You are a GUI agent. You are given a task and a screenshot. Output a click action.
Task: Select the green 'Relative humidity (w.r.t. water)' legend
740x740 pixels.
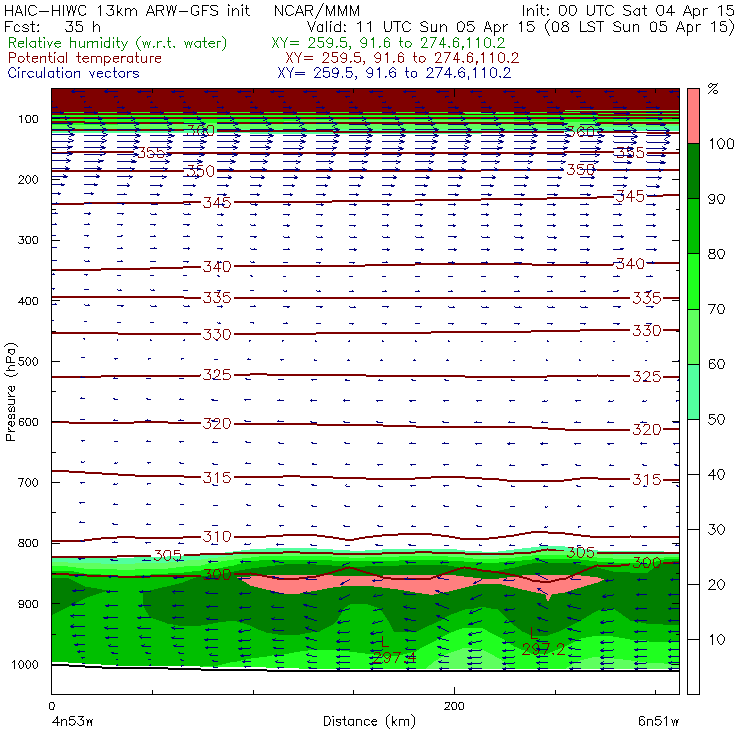(x=118, y=43)
